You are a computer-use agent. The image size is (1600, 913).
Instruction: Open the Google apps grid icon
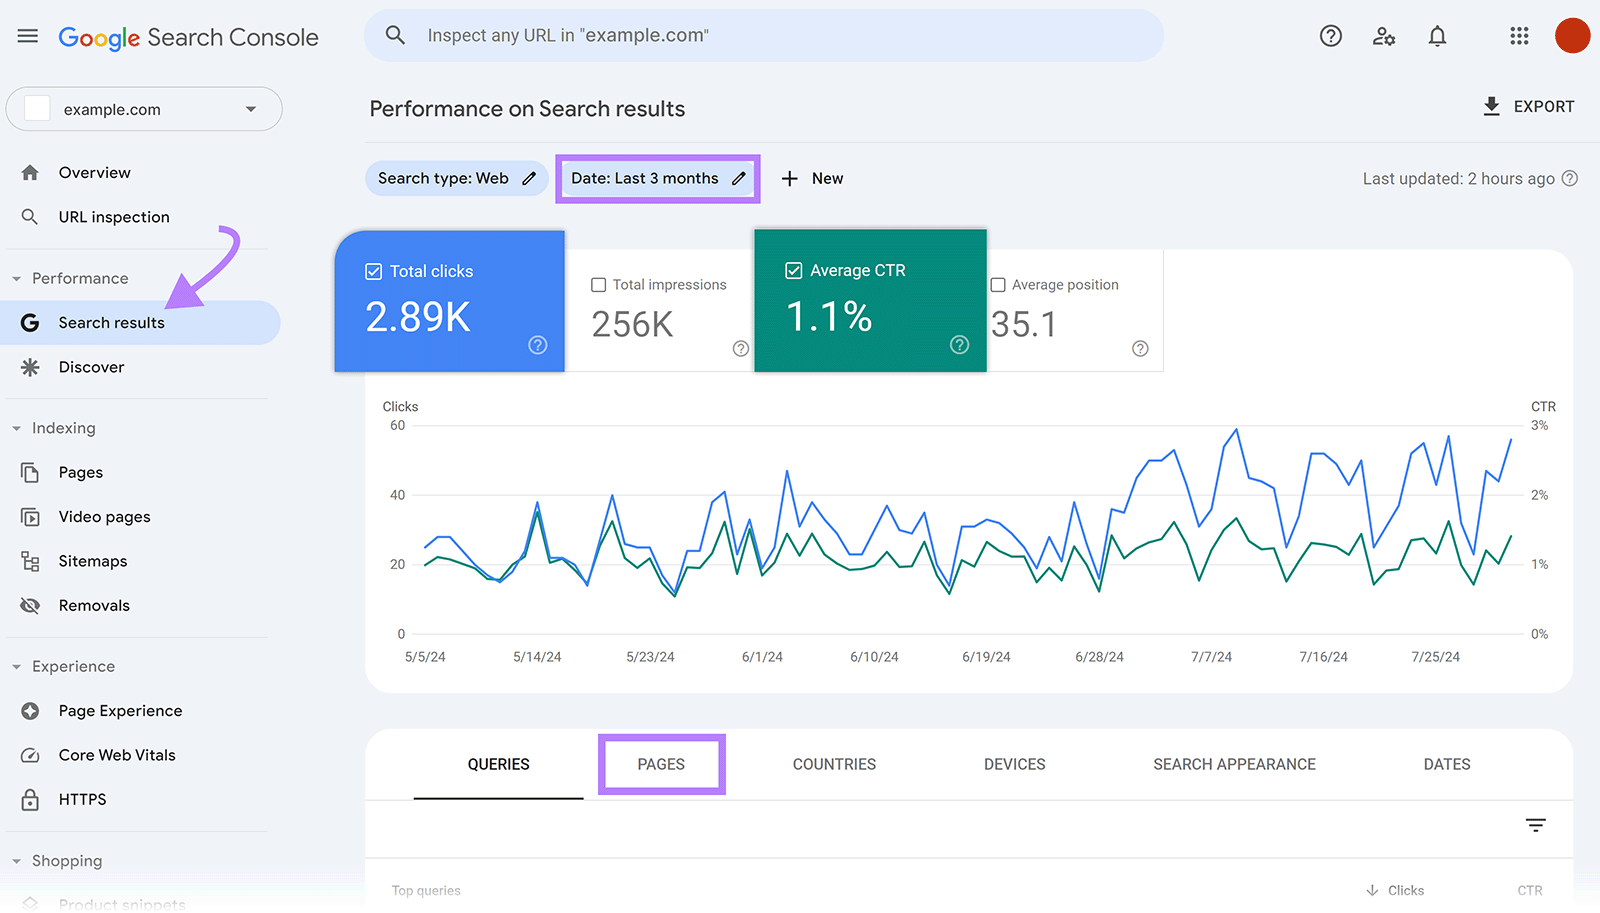1519,35
